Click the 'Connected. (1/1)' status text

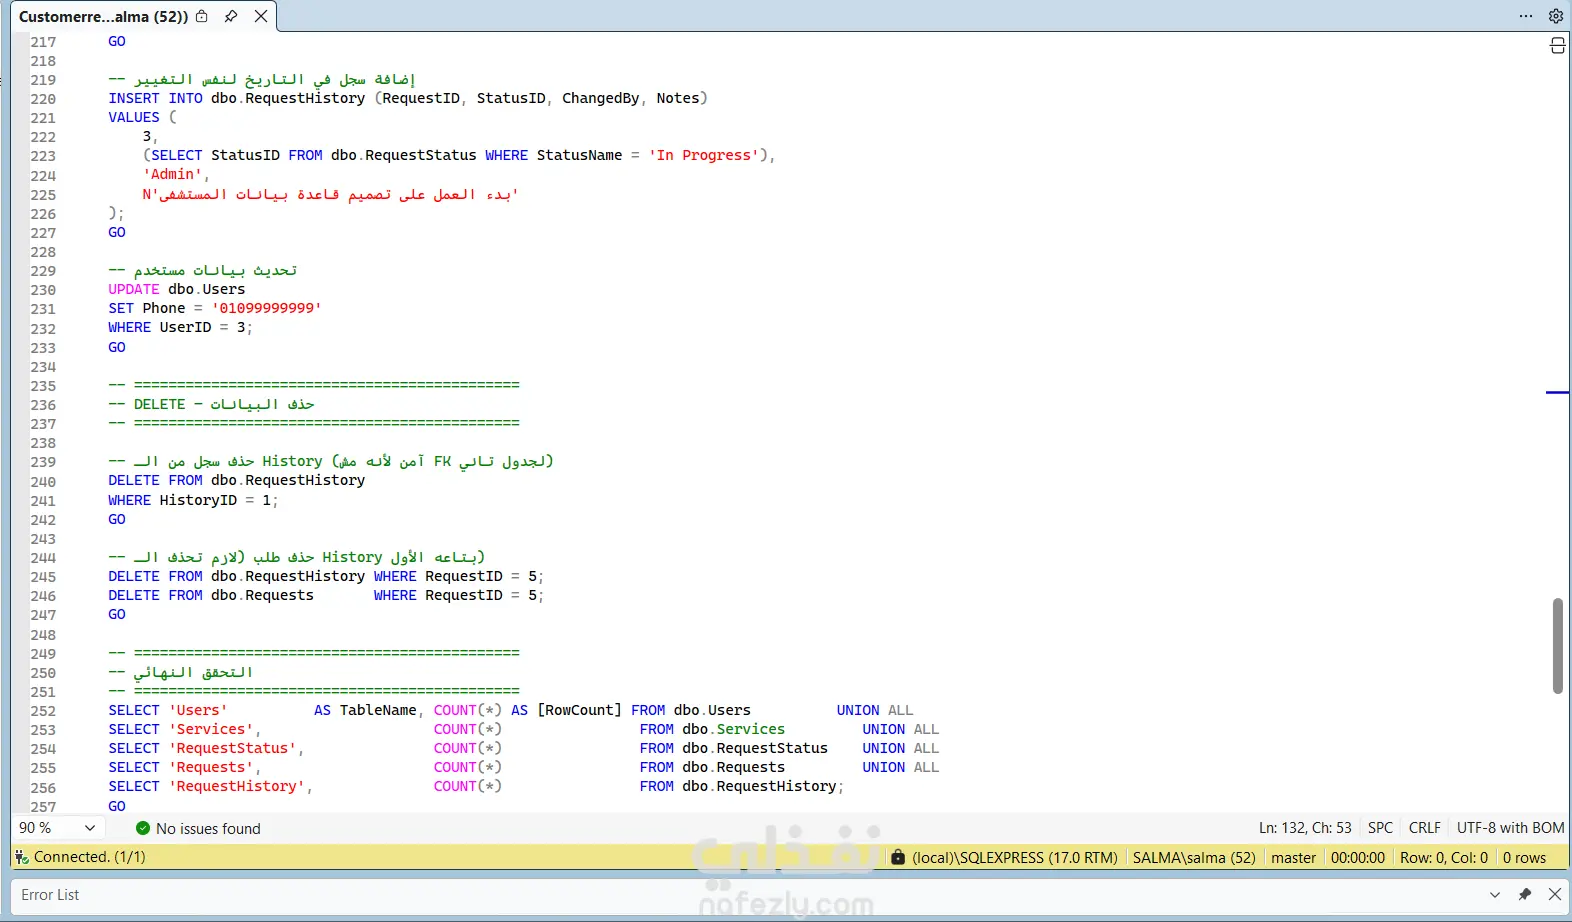pyautogui.click(x=90, y=857)
